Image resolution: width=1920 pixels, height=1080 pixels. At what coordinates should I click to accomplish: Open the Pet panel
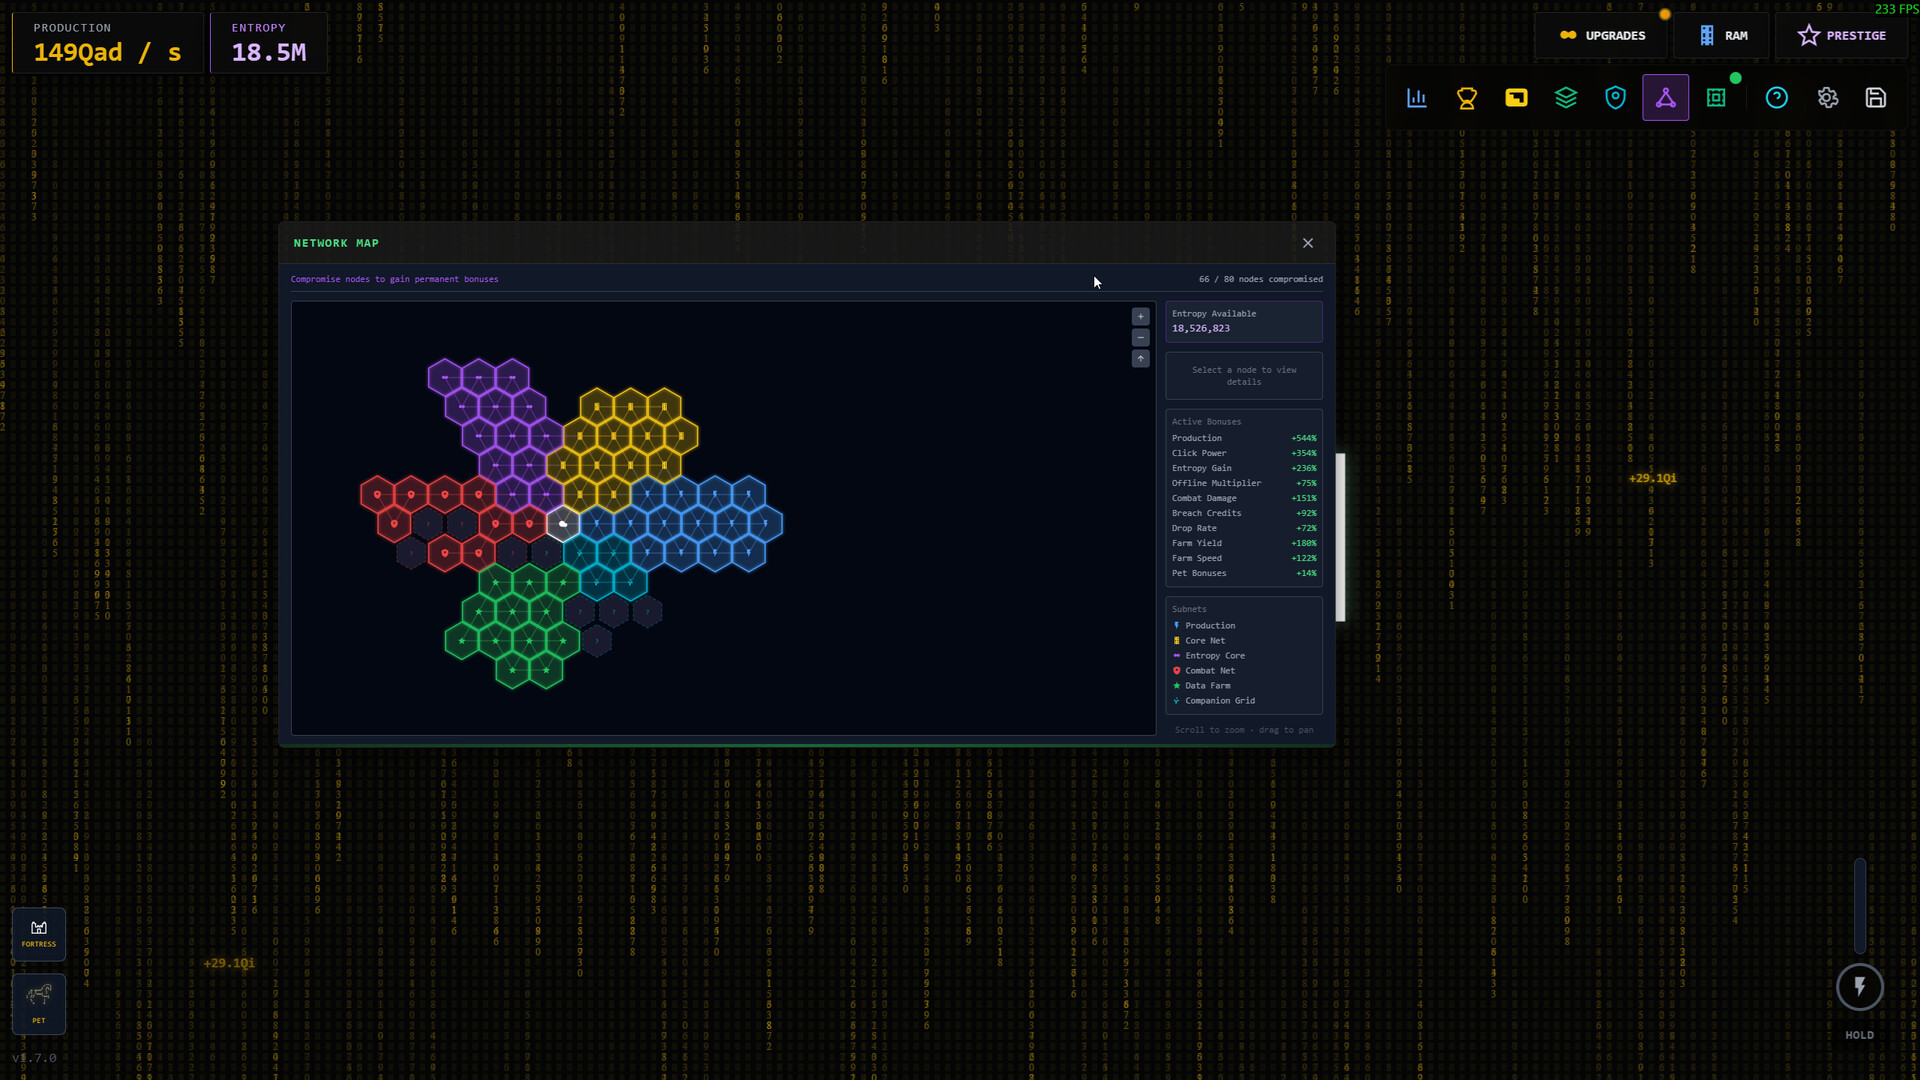click(x=39, y=1003)
